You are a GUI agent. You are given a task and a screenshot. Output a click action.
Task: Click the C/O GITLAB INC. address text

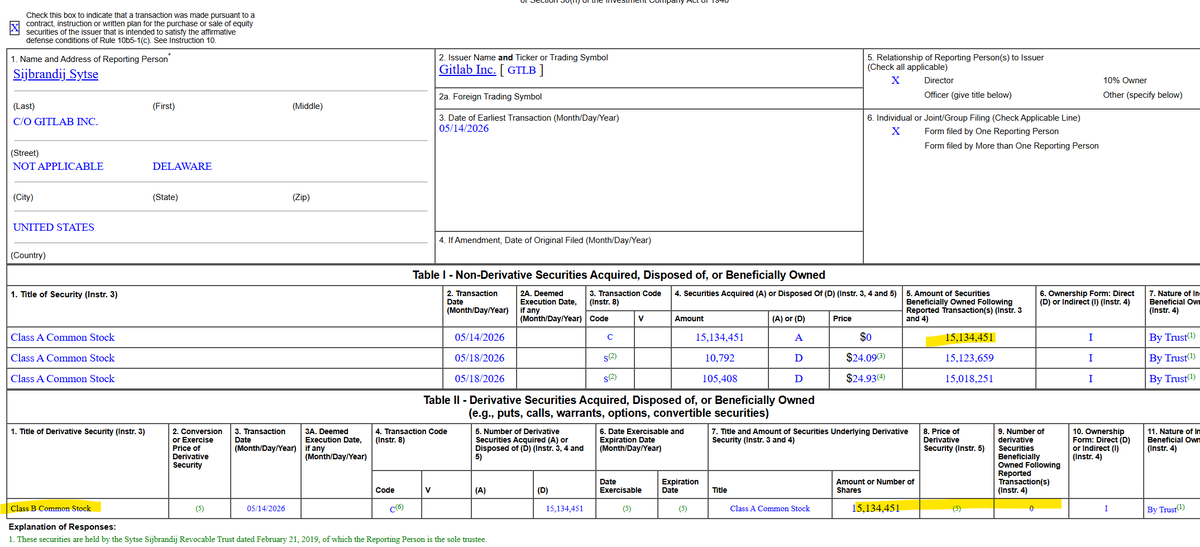point(55,122)
